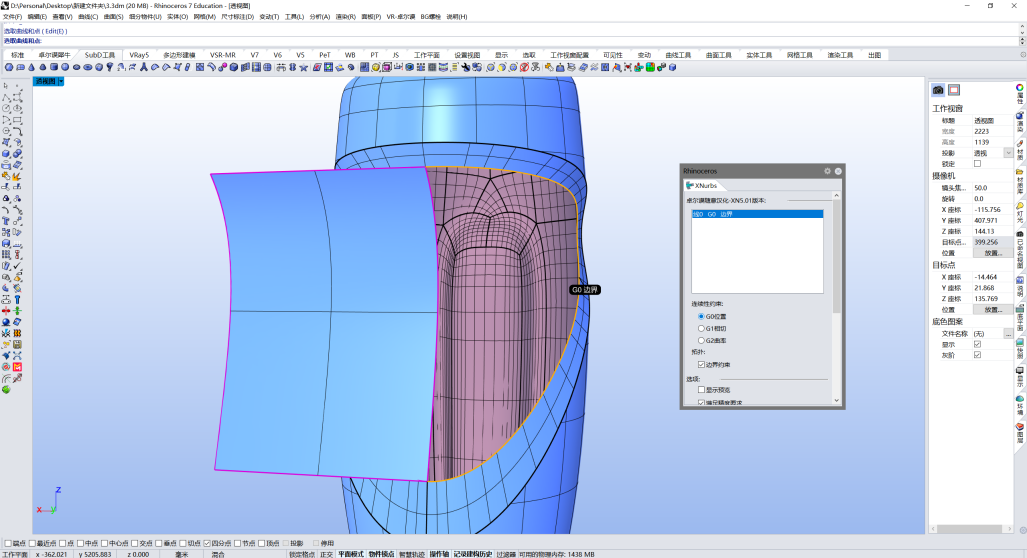Open the 透视图 viewport title dropdown arrow
Image resolution: width=1027 pixels, height=558 pixels.
click(x=61, y=81)
